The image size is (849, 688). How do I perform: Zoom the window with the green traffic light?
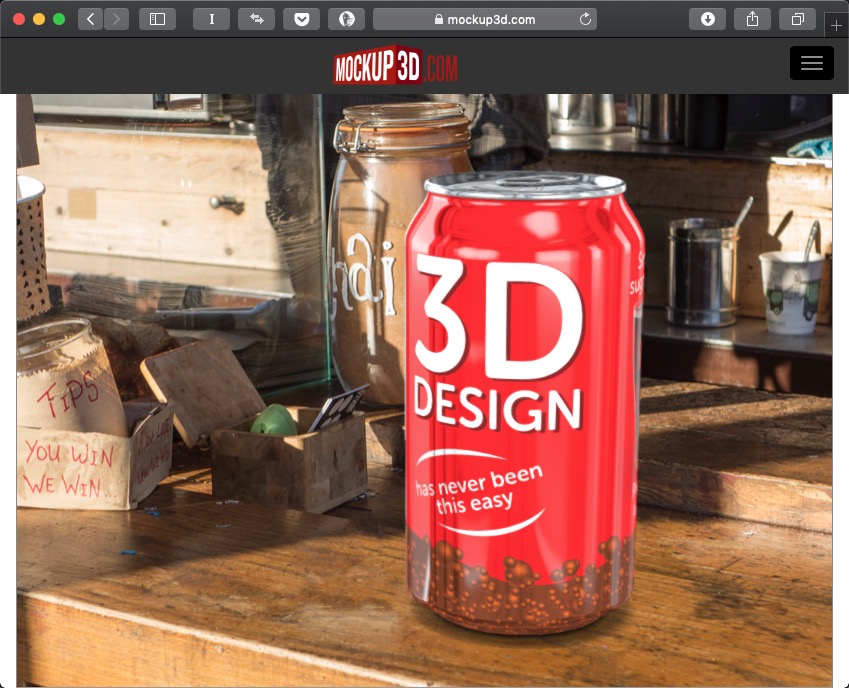60,17
